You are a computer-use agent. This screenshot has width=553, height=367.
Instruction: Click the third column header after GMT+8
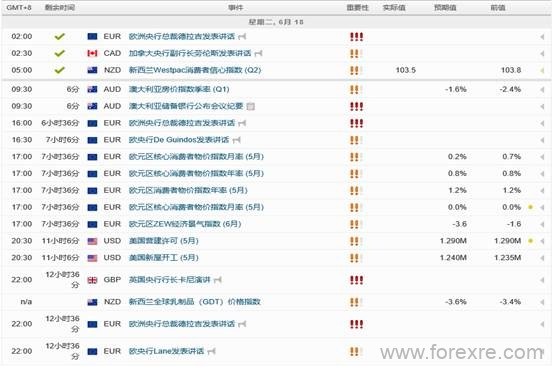coord(236,7)
